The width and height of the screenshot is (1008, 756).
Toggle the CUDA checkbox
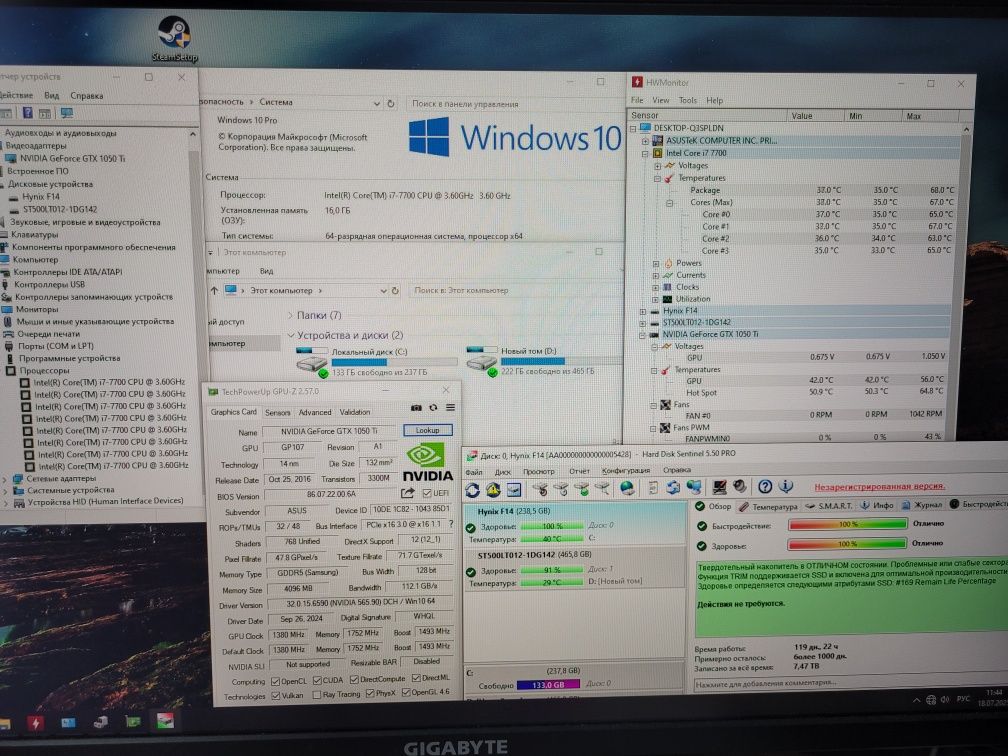click(x=317, y=680)
